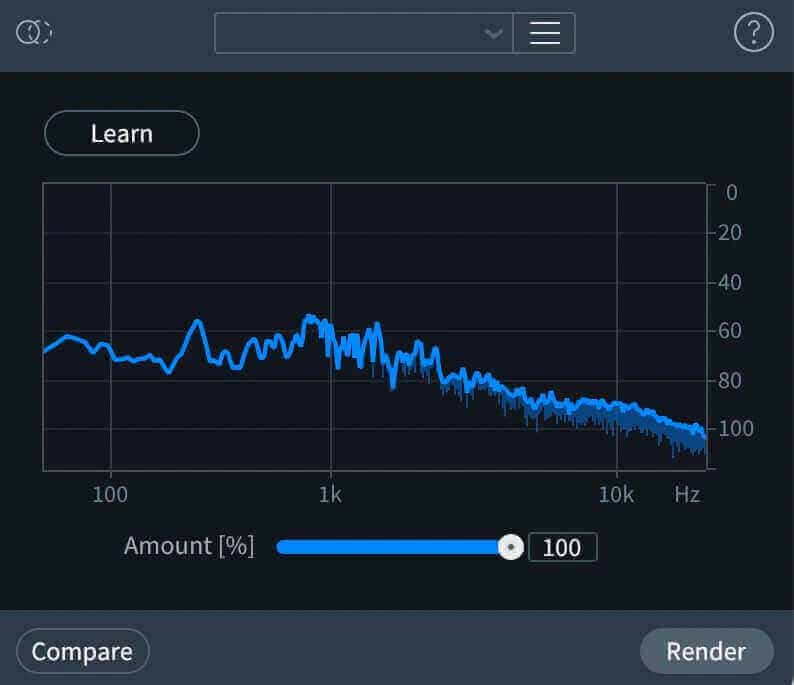Open the preset hamburger menu
The image size is (794, 685).
pyautogui.click(x=544, y=33)
